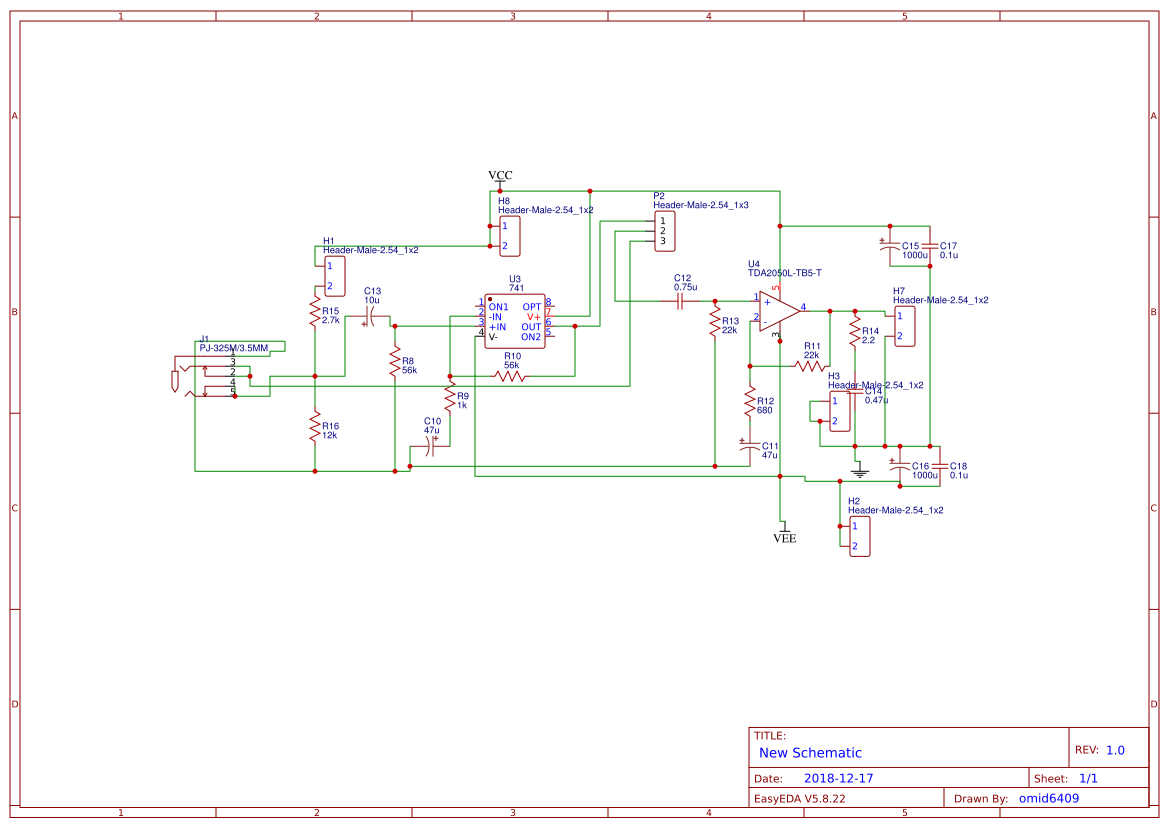Select the U3 741 op-amp symbol

(514, 321)
